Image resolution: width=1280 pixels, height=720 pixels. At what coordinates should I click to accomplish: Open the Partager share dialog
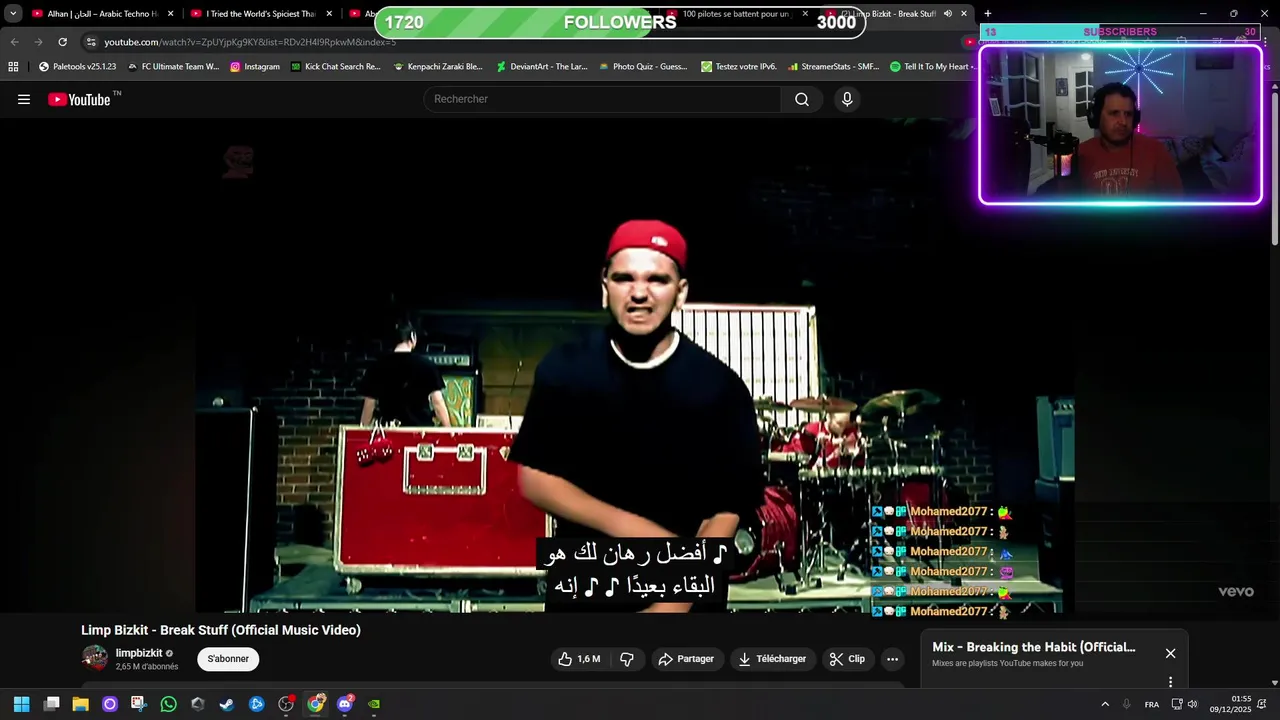point(688,659)
